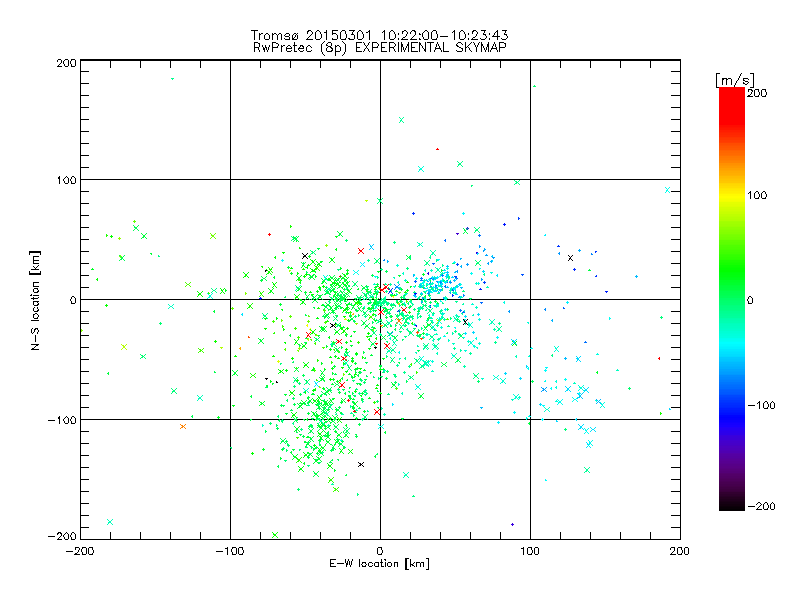Click the colorbar's '-200' label
This screenshot has width=800, height=600.
[761, 506]
